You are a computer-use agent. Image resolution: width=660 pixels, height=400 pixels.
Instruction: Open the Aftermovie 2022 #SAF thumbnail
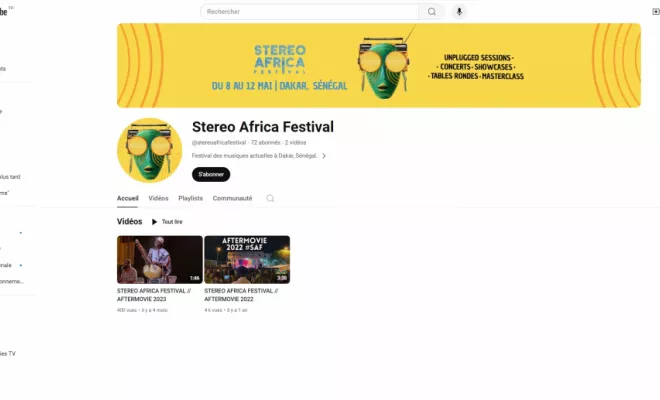pos(247,259)
